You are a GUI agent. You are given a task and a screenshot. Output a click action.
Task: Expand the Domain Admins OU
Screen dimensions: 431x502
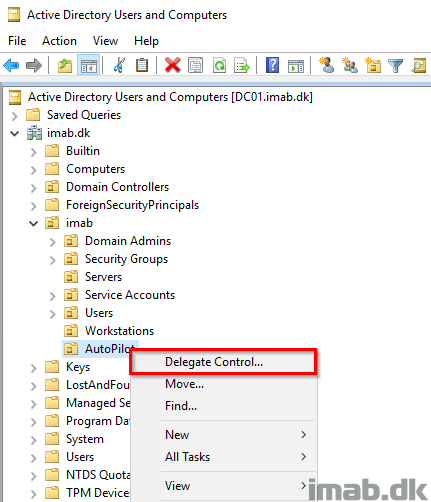point(52,242)
